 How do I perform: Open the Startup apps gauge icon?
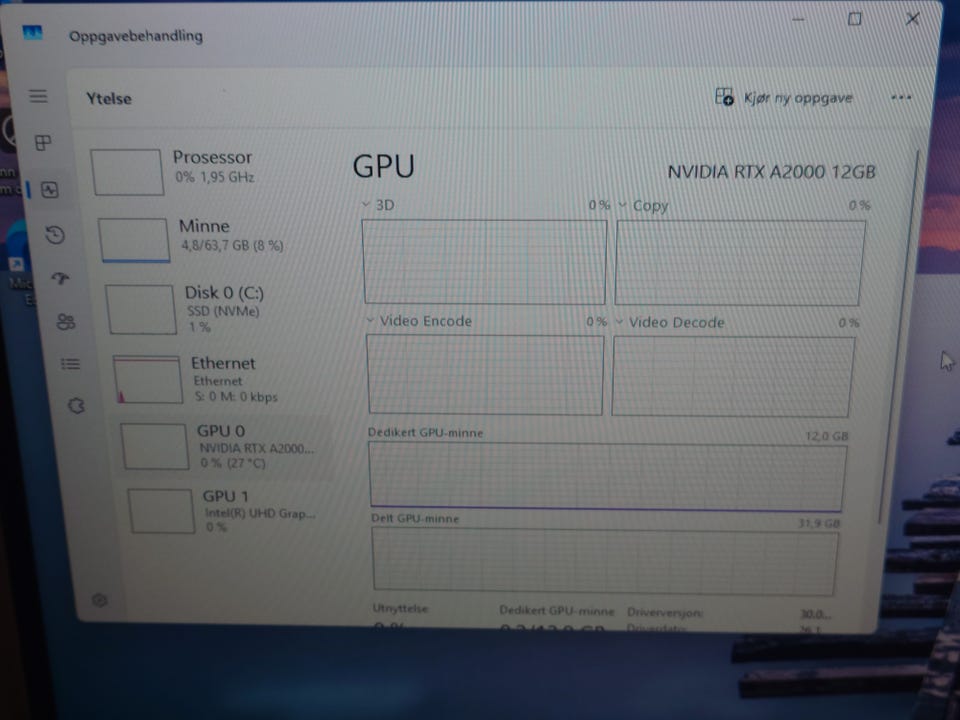(60, 279)
